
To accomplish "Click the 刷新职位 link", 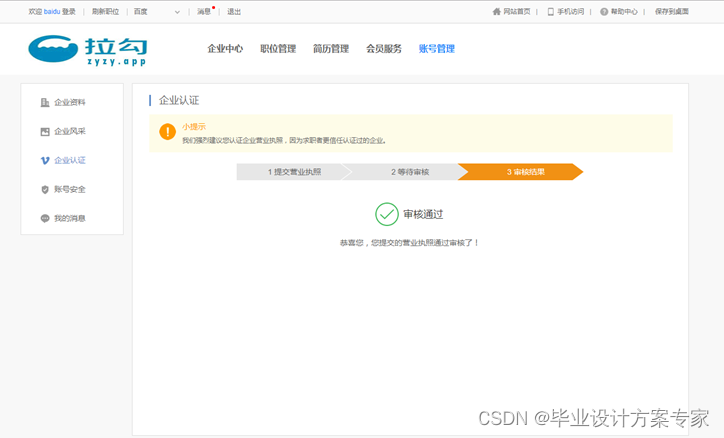I will [x=105, y=12].
